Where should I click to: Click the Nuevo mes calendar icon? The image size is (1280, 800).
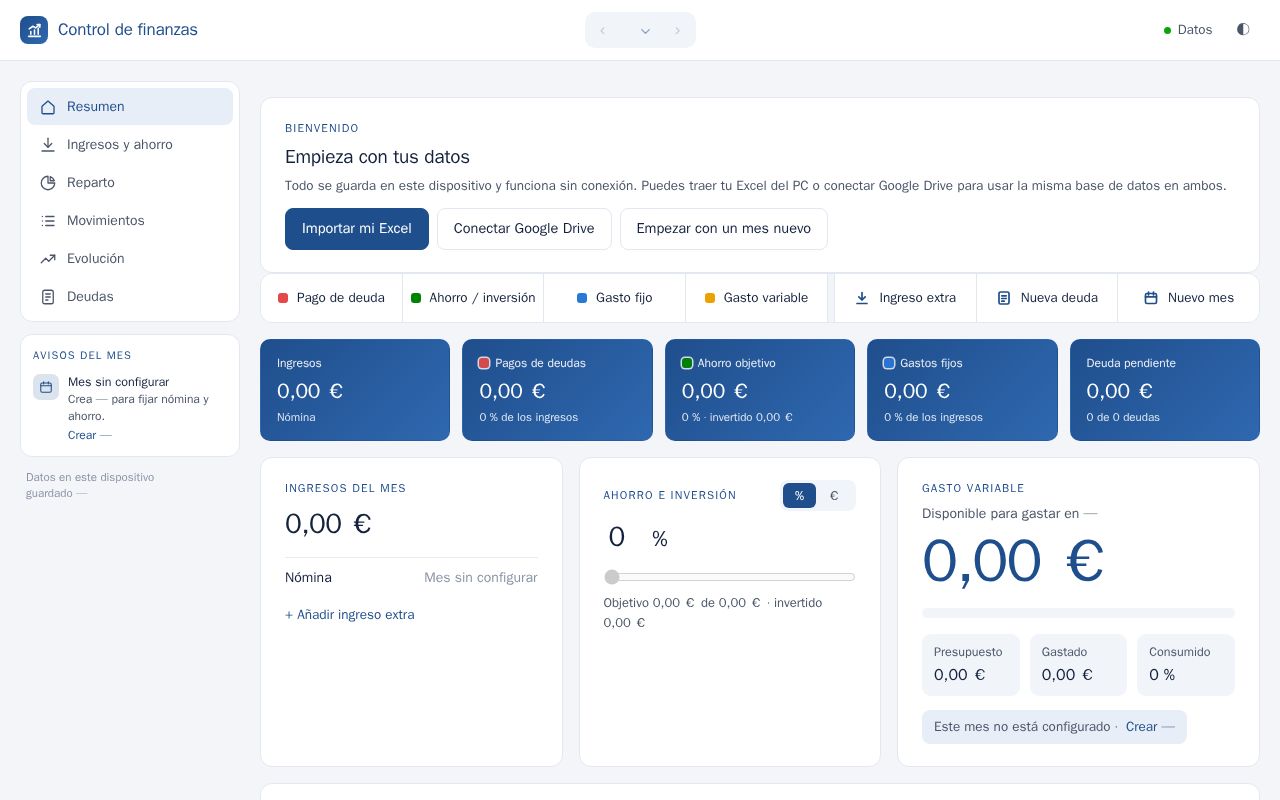coord(1151,298)
